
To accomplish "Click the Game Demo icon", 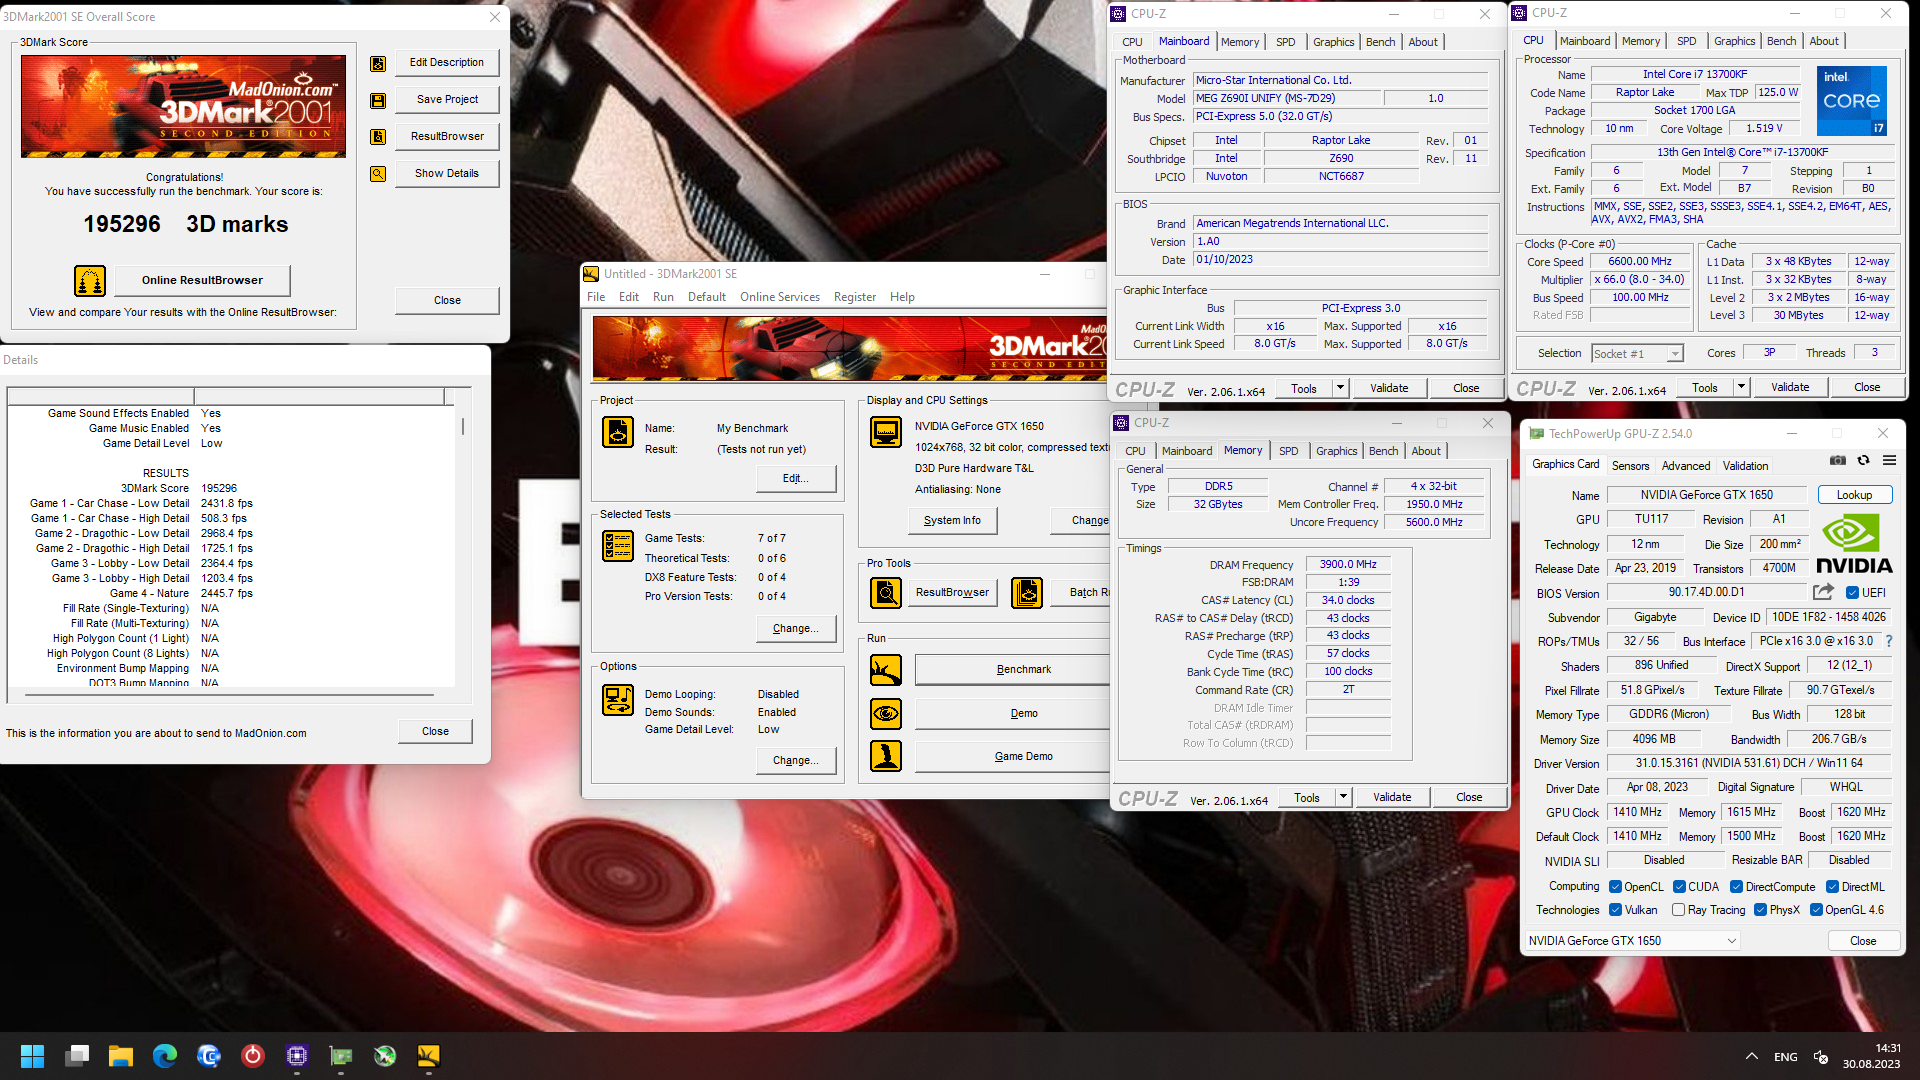I will click(x=886, y=756).
